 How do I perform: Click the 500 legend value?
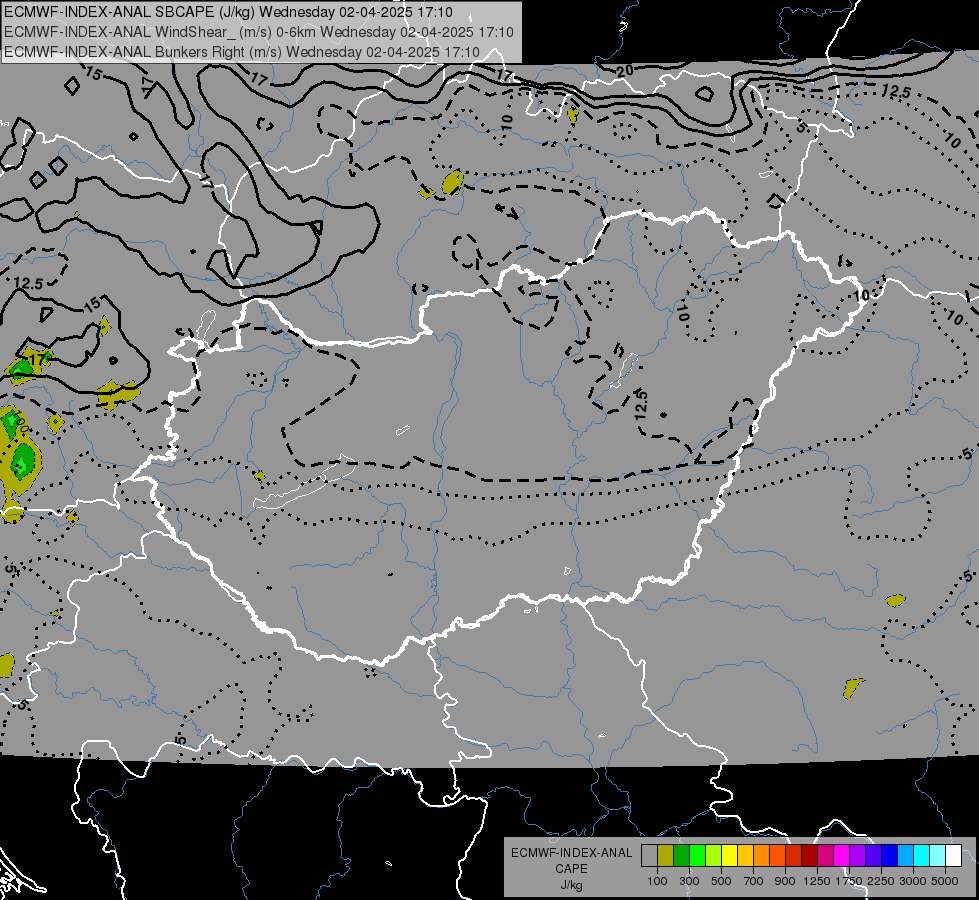pos(721,881)
